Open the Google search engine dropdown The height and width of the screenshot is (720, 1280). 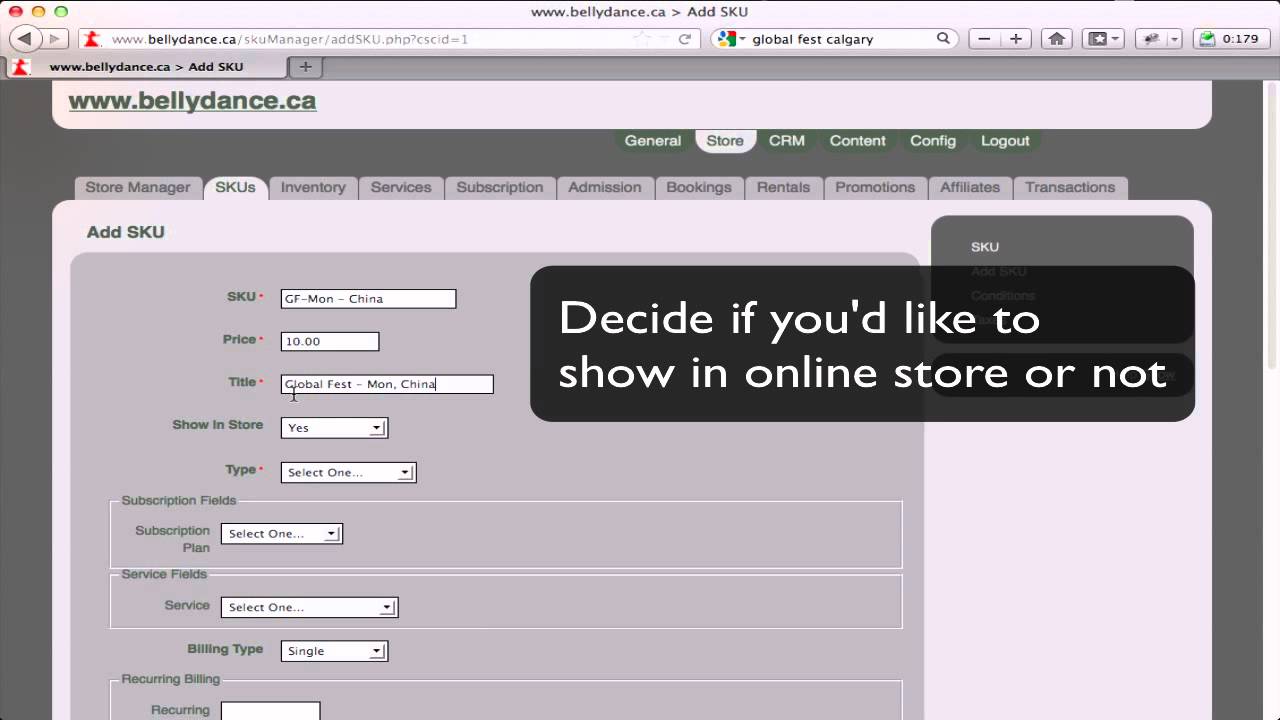[x=731, y=39]
